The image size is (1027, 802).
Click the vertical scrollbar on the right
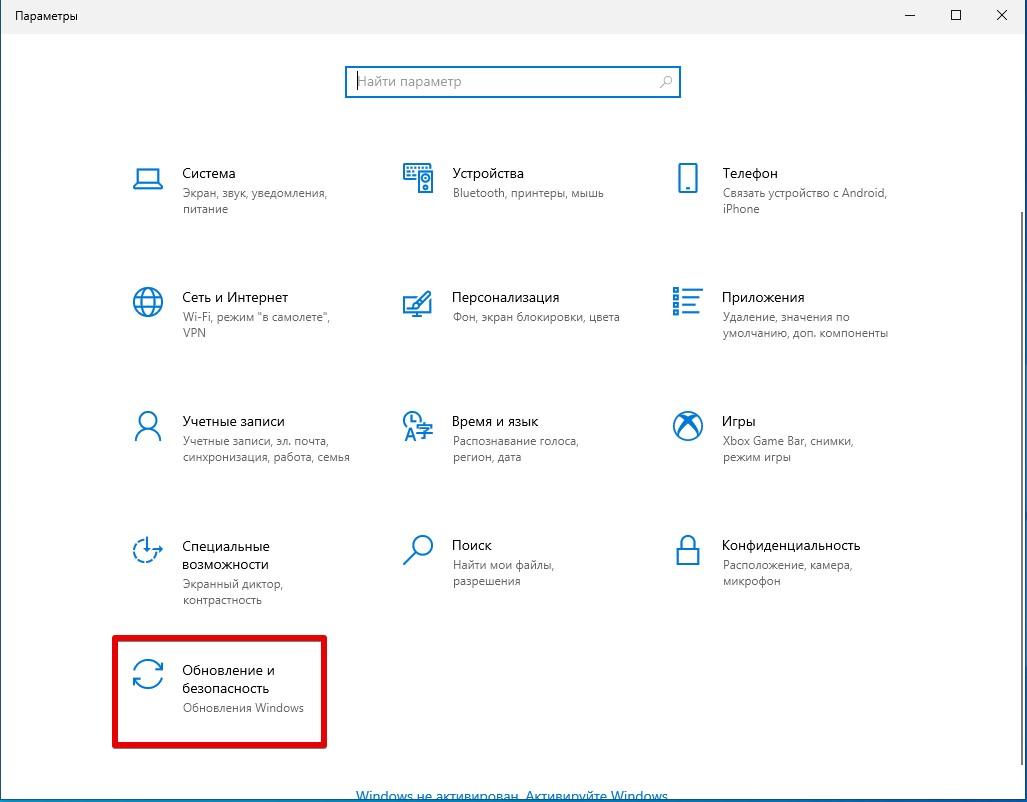pyautogui.click(x=1022, y=488)
